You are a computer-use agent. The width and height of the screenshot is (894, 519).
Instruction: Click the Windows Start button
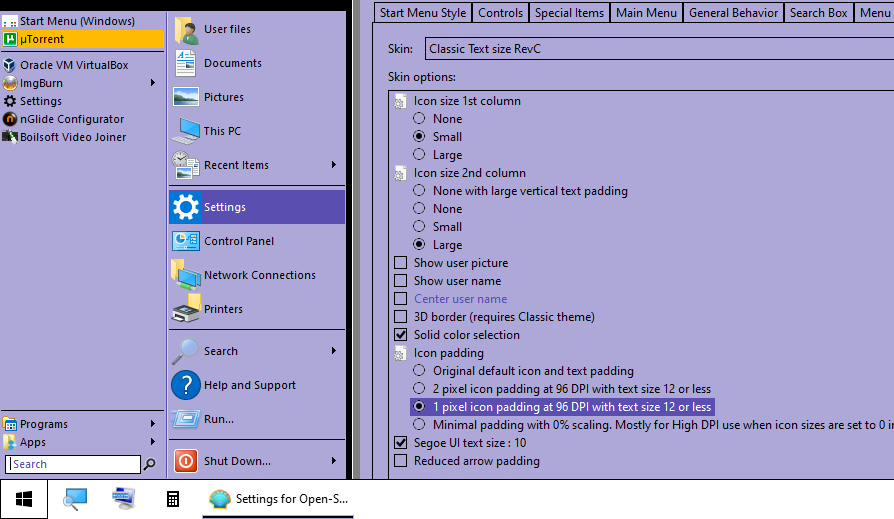[24, 499]
